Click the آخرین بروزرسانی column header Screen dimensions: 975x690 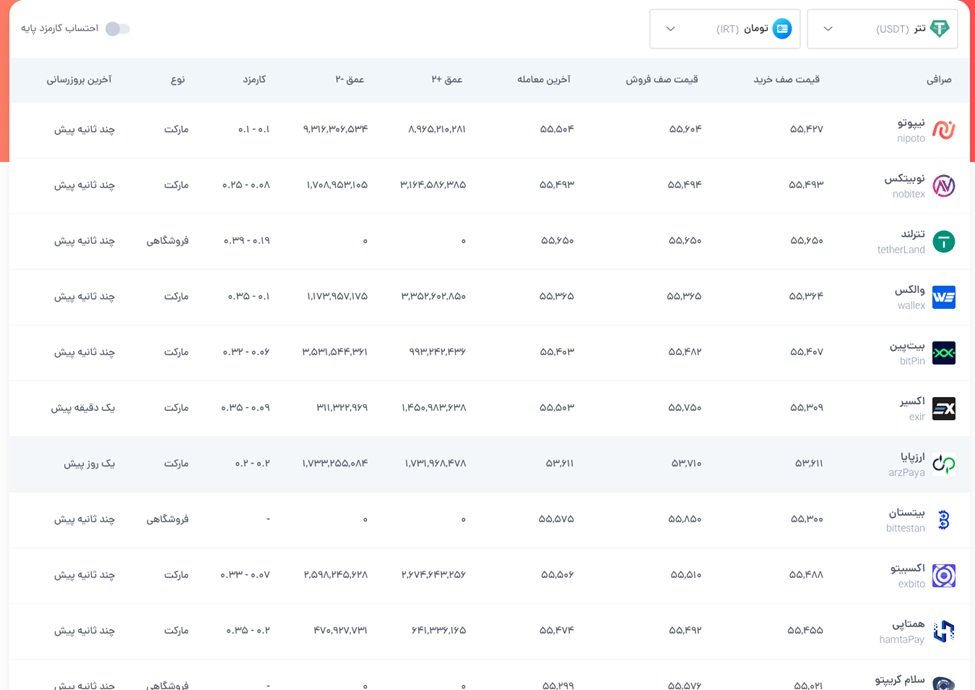(x=79, y=79)
